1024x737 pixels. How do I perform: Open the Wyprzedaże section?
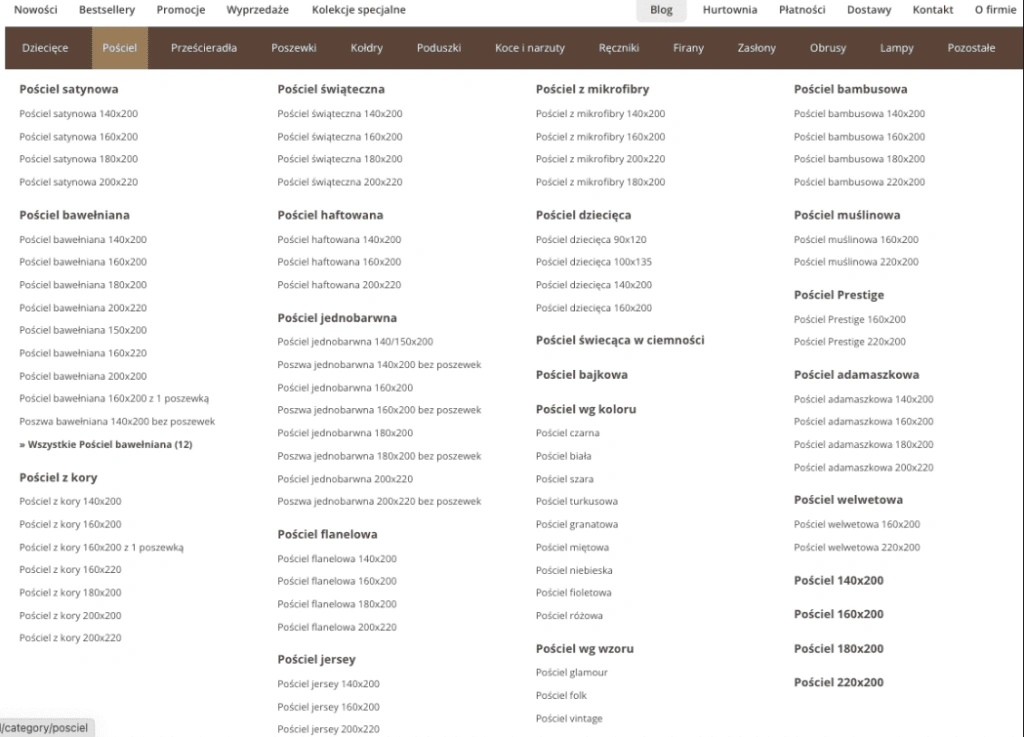(x=257, y=10)
